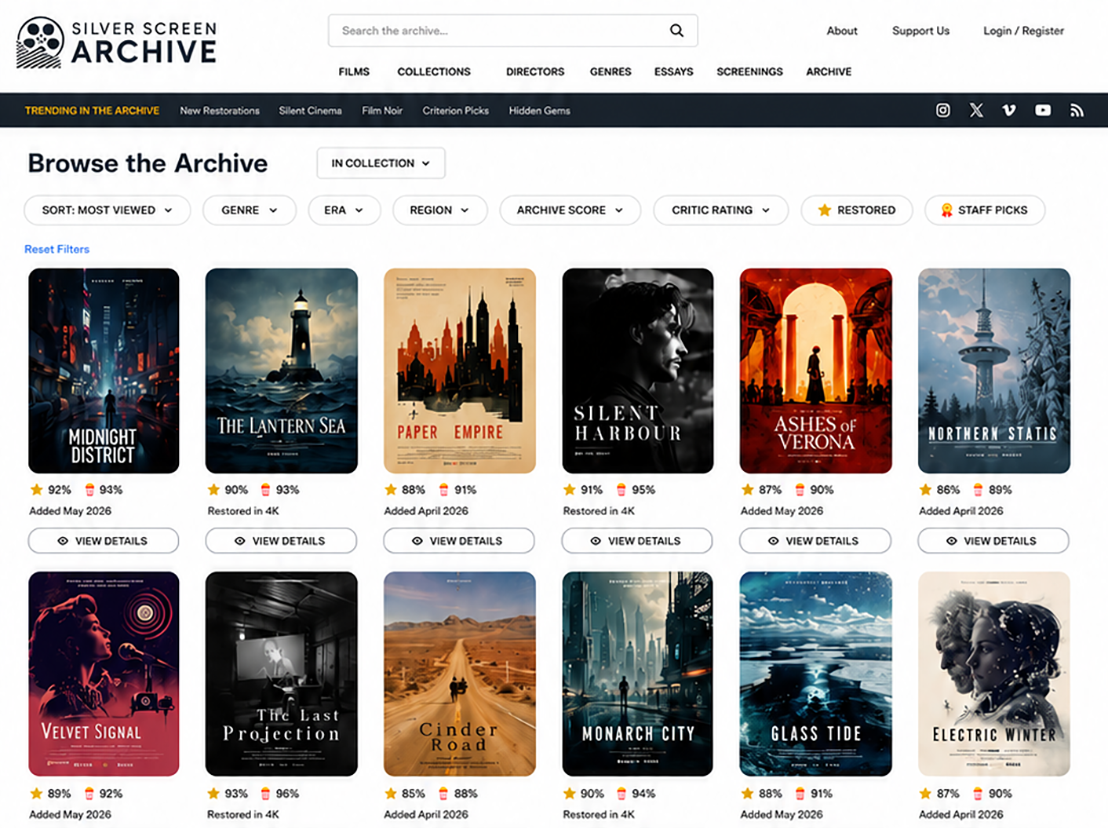View details for Silent Harbour
Image resolution: width=1108 pixels, height=828 pixels.
click(637, 540)
